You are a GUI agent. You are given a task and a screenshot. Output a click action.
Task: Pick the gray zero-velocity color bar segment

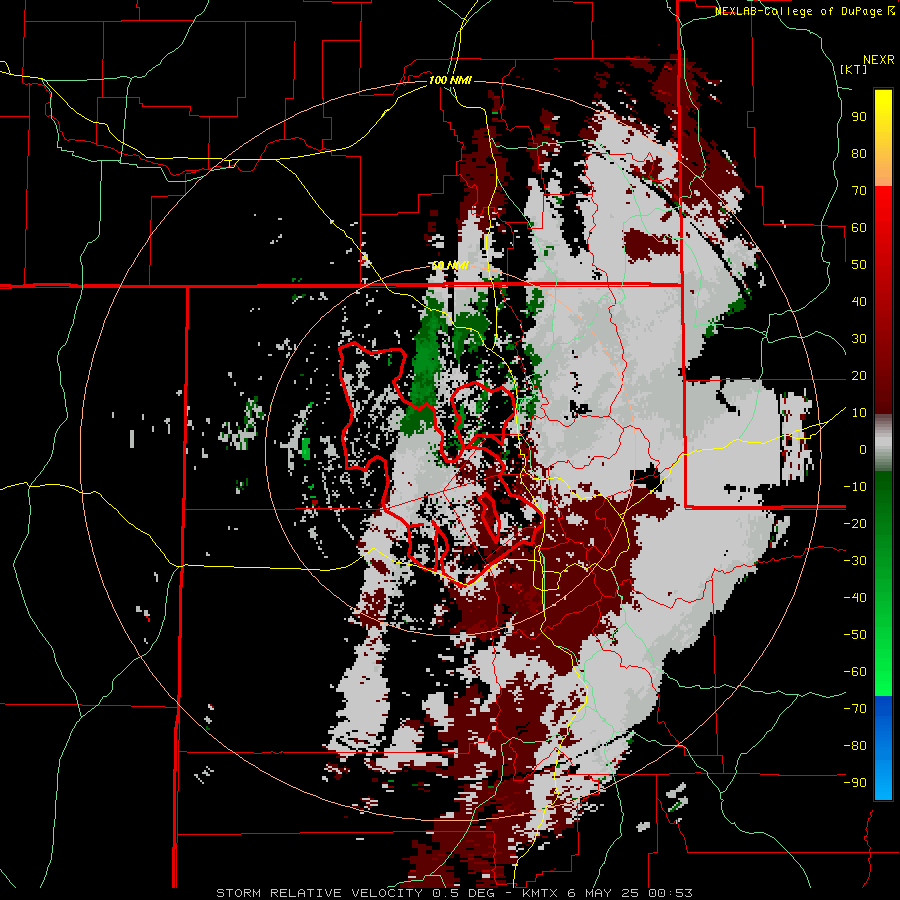pos(883,443)
